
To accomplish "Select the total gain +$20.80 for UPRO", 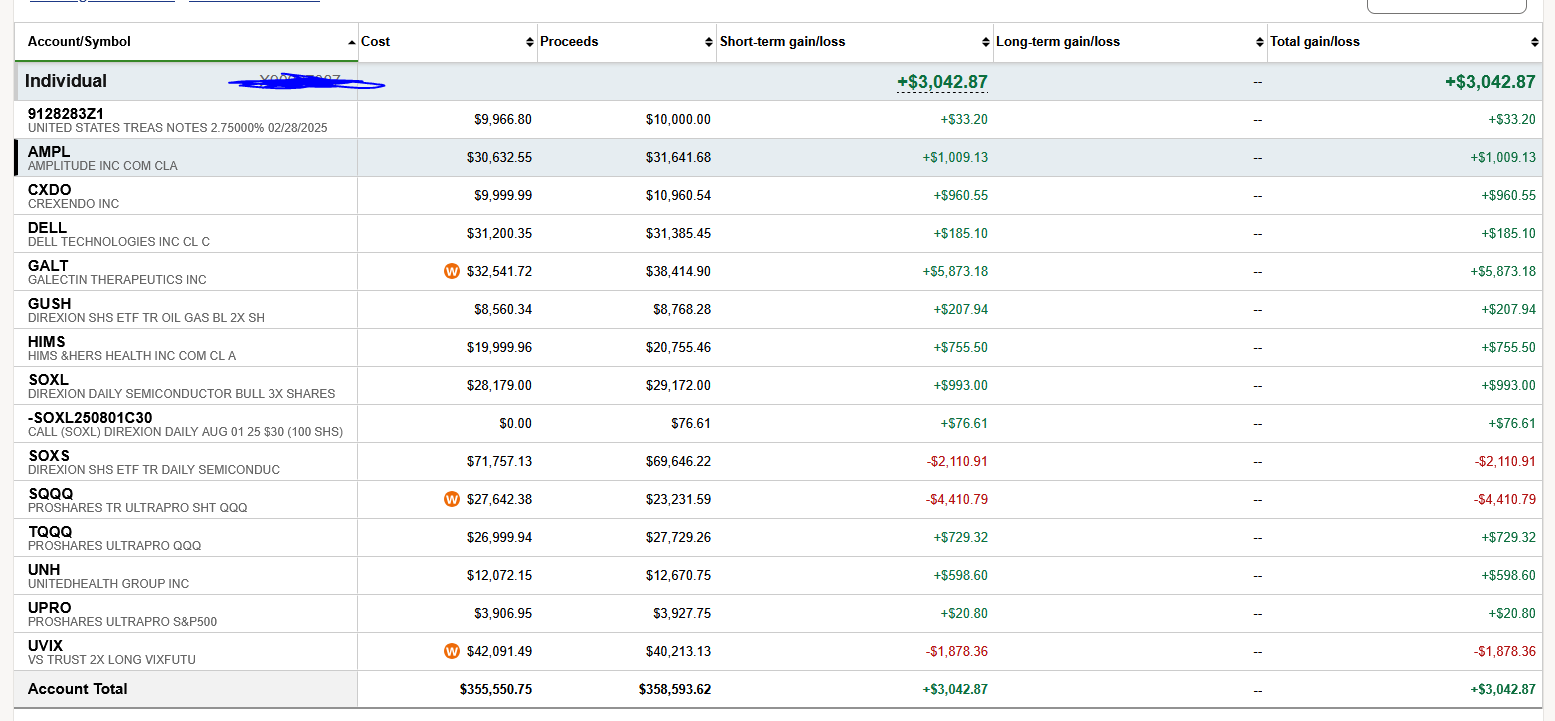I will [x=1512, y=613].
